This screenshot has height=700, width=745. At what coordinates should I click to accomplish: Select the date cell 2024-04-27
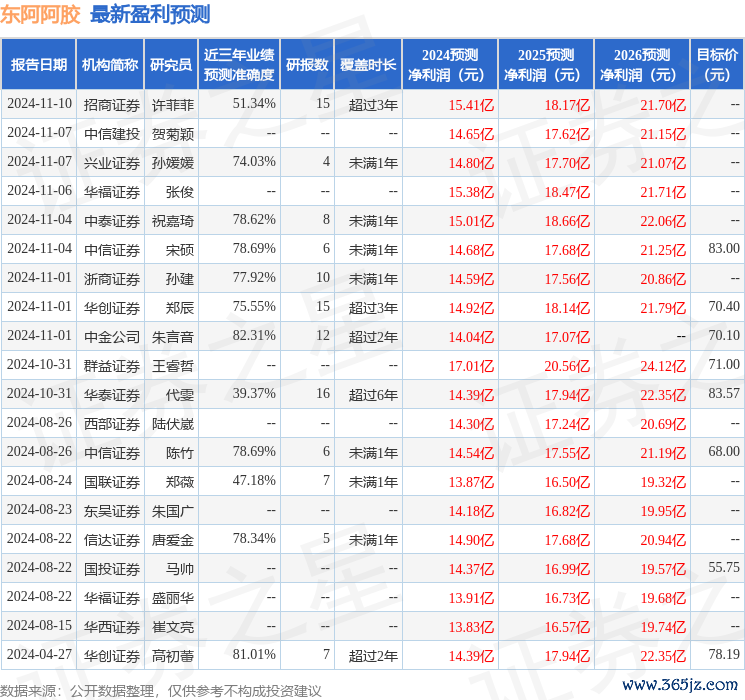click(39, 654)
